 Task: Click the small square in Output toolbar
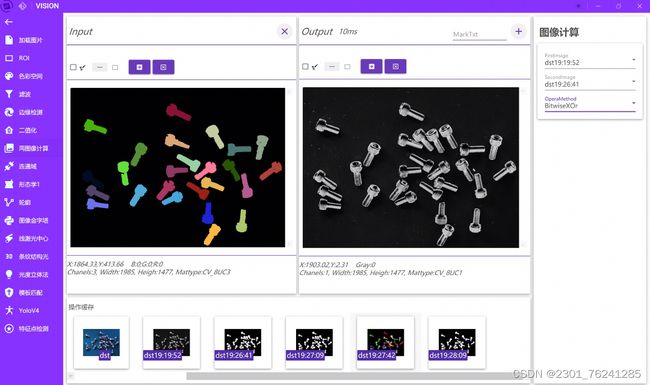347,66
